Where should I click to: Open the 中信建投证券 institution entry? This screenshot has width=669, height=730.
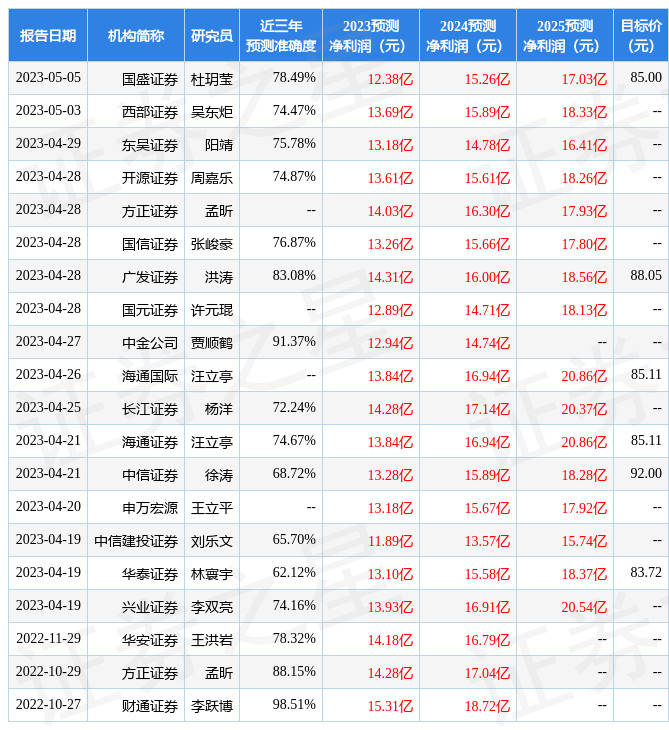(136, 540)
